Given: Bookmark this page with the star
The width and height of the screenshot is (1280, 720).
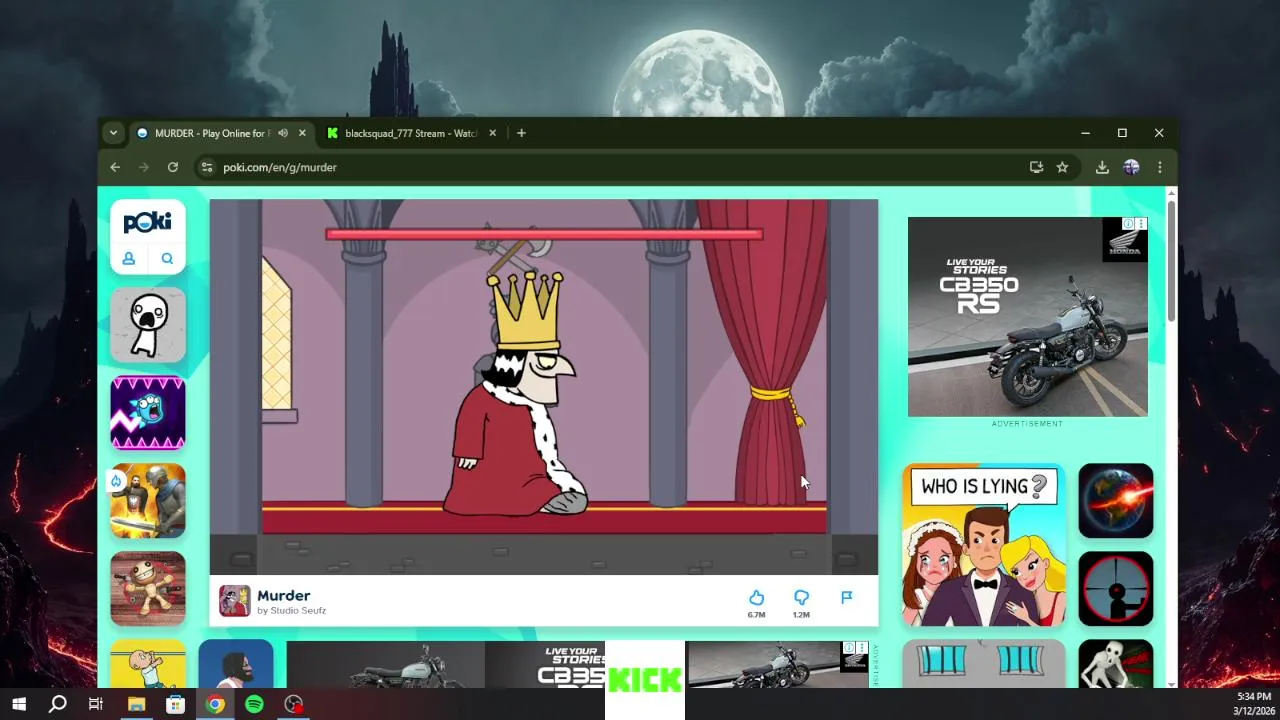Looking at the screenshot, I should (x=1062, y=167).
